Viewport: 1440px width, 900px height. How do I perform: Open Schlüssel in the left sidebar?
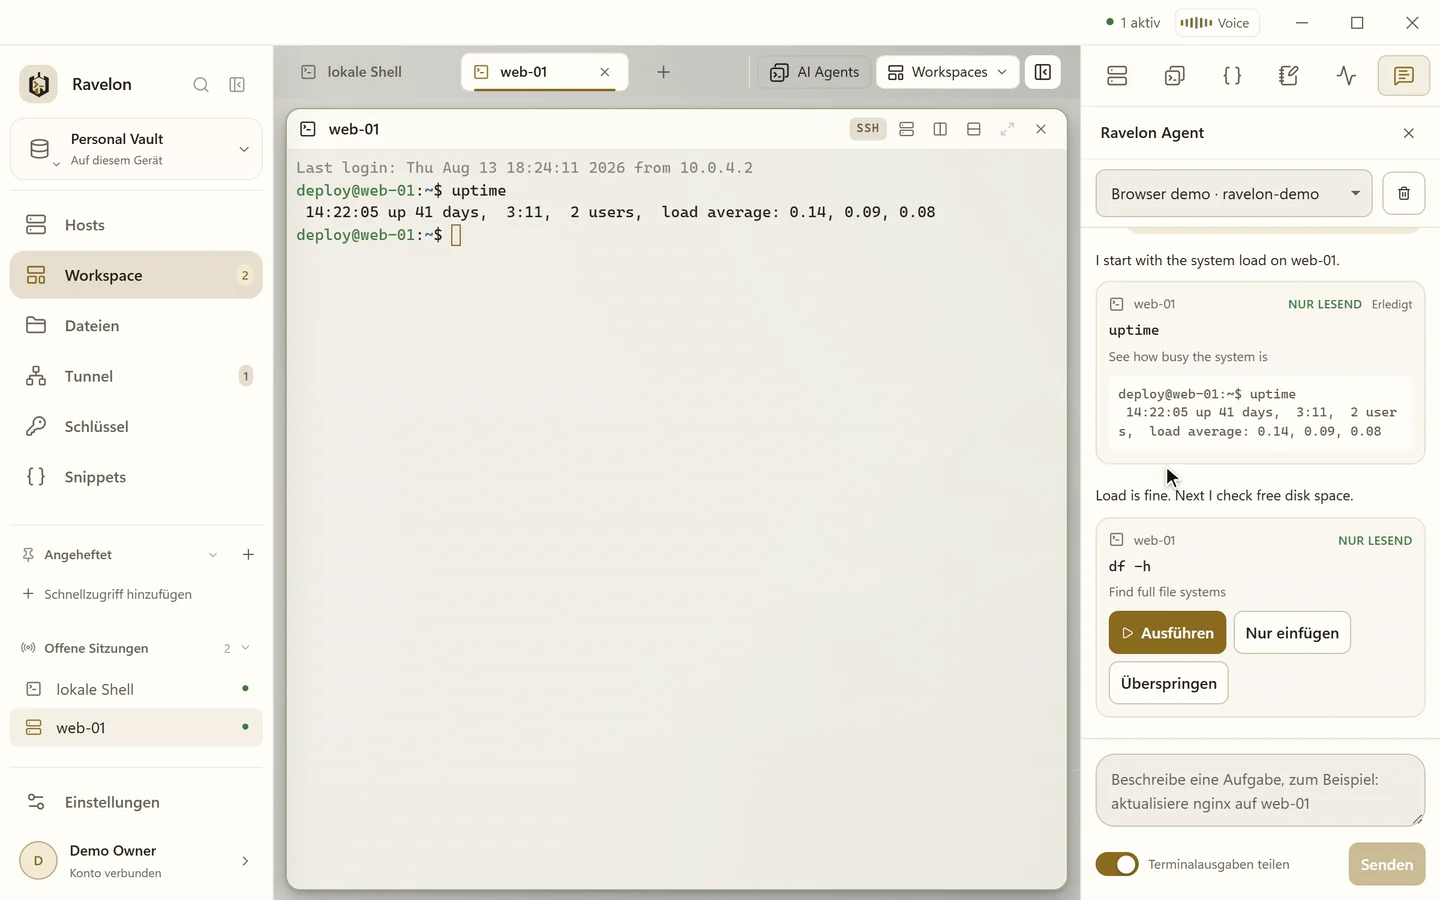pos(136,427)
